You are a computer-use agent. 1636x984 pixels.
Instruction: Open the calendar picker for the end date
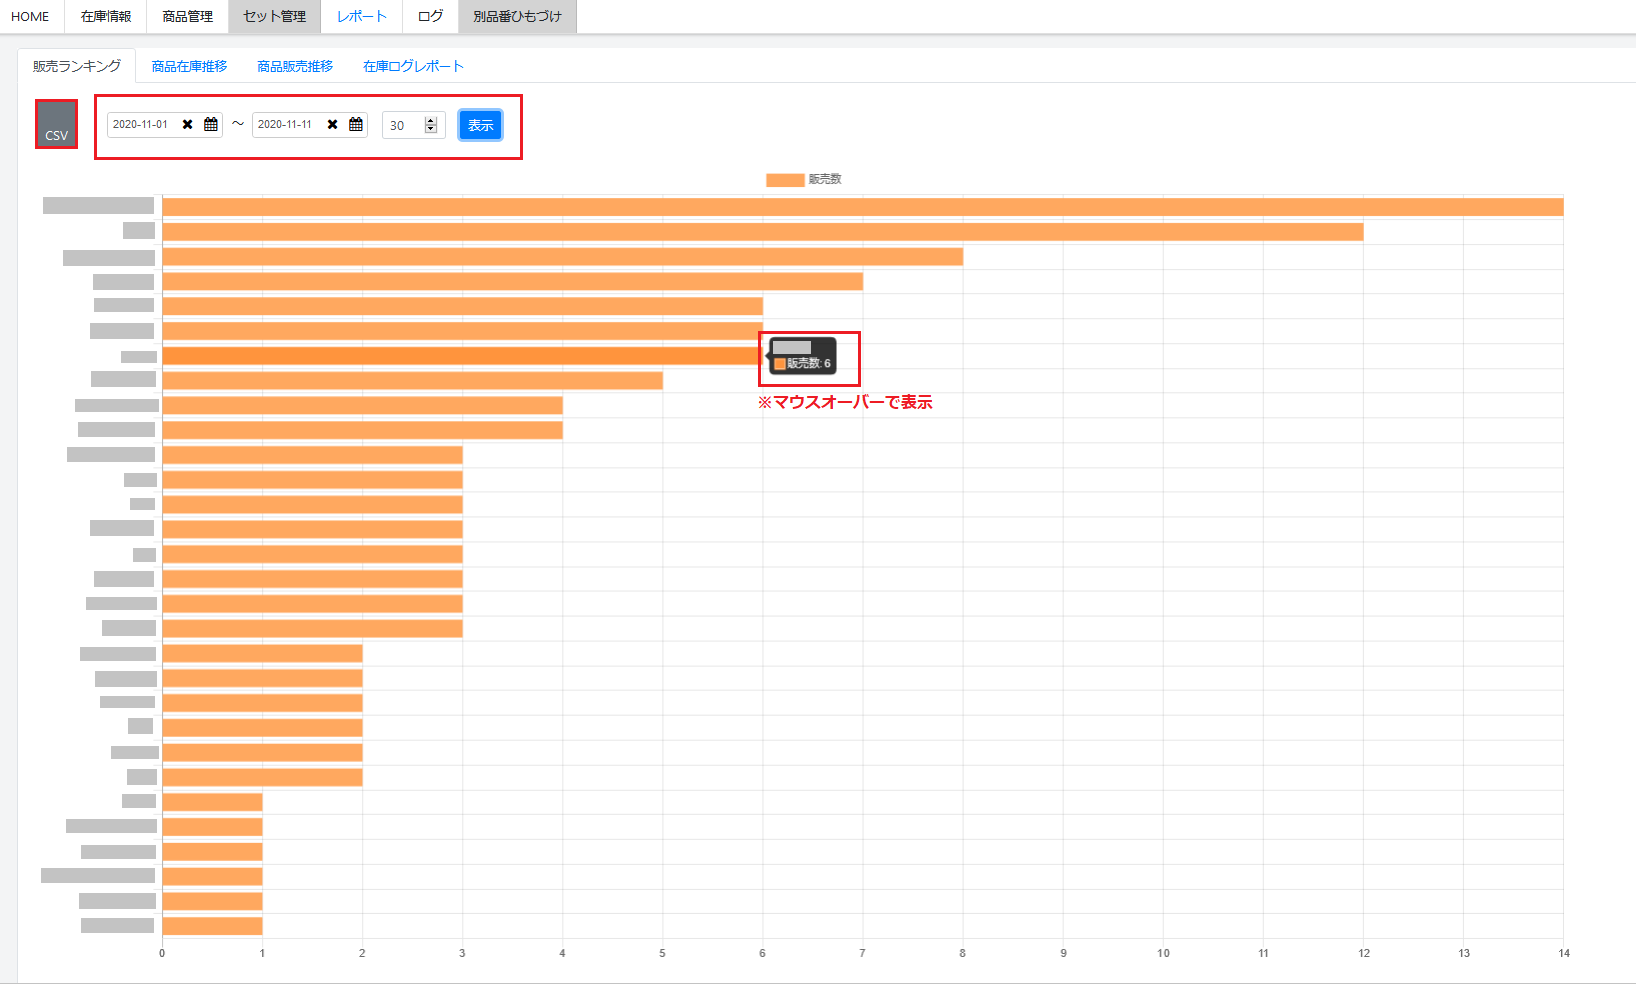point(356,125)
